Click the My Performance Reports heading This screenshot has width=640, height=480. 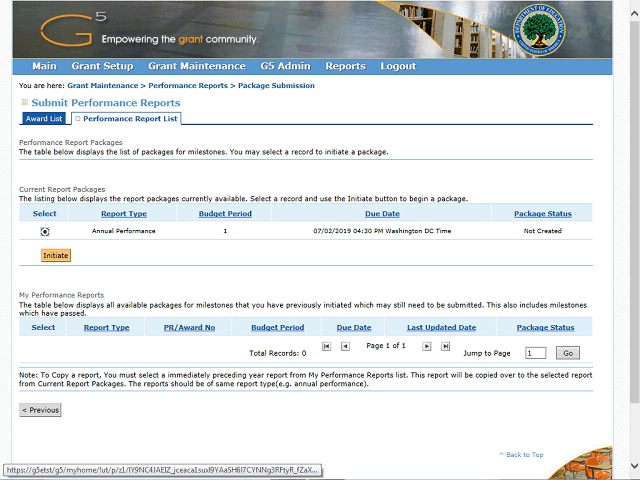point(62,295)
